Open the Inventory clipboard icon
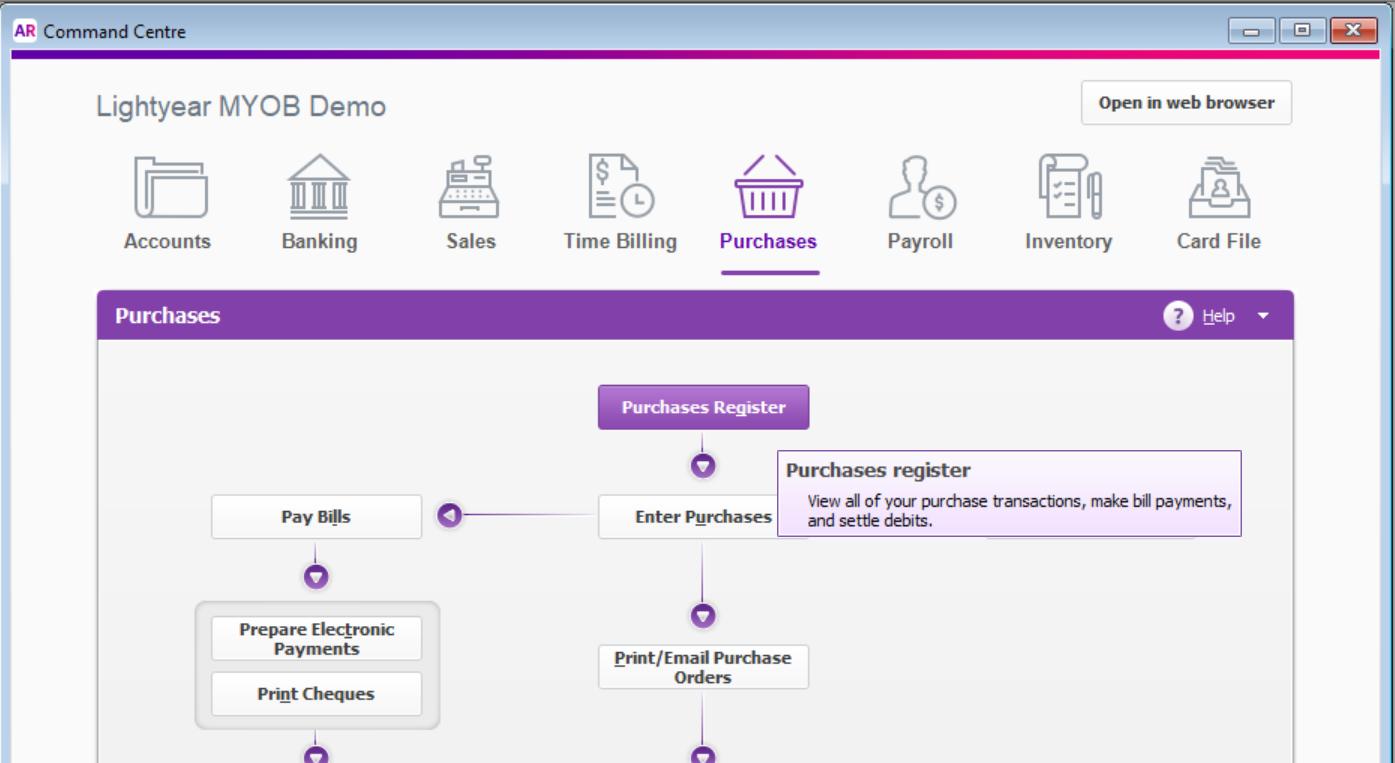This screenshot has width=1395, height=763. [1068, 188]
